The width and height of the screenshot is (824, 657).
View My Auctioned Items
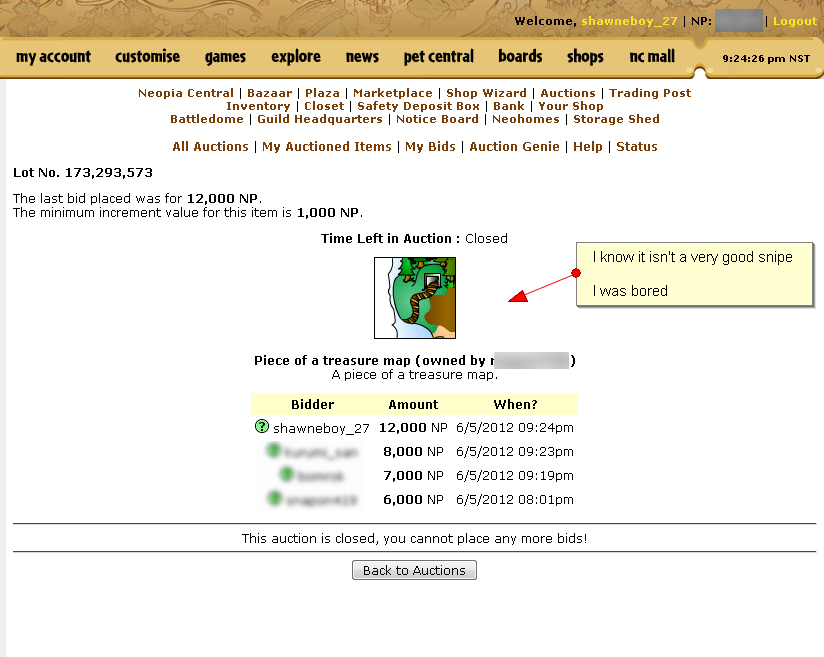[327, 147]
